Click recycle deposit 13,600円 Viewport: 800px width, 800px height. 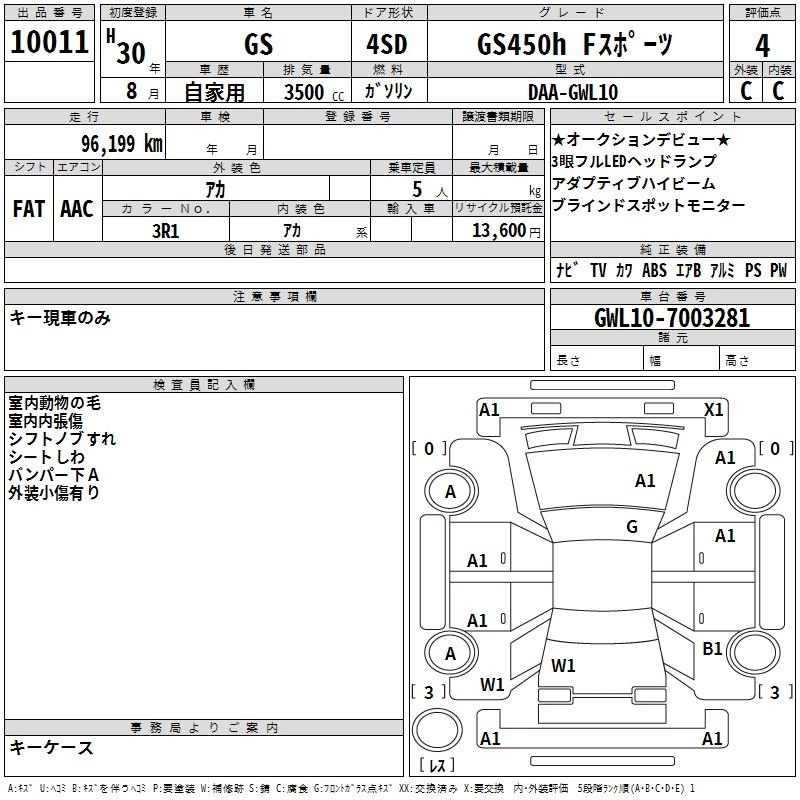tap(506, 231)
